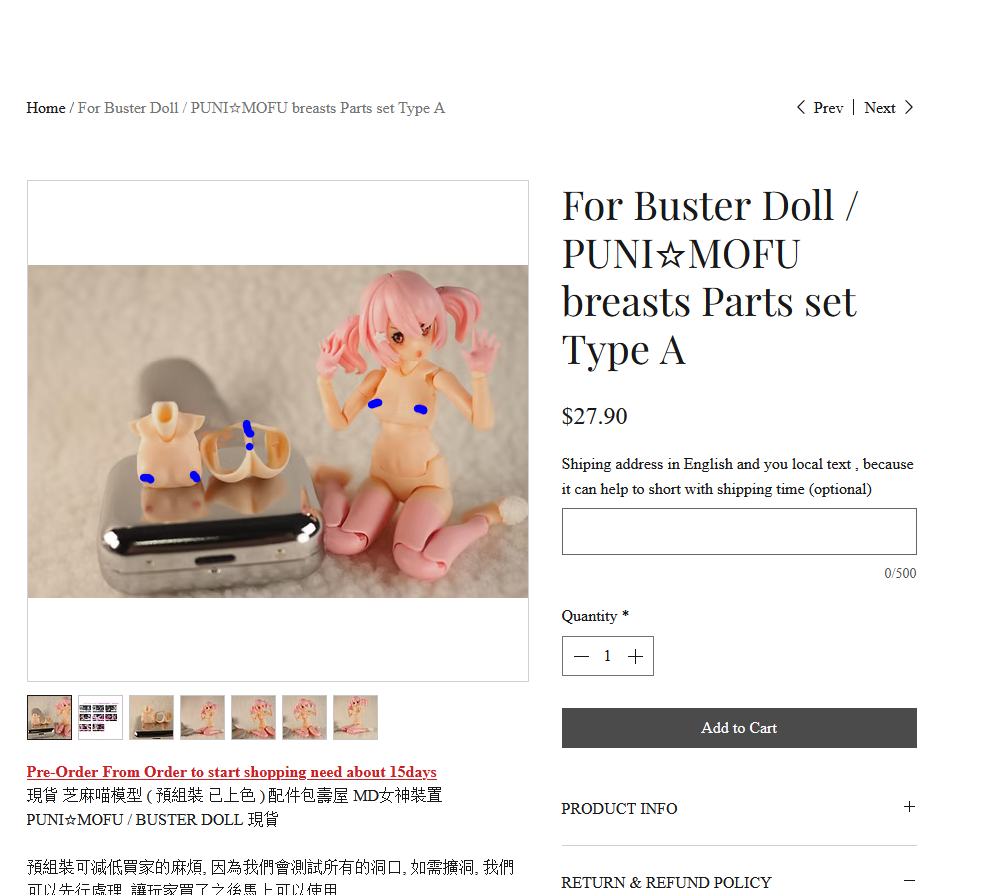
Task: Select the last product thumbnail
Action: tap(356, 717)
